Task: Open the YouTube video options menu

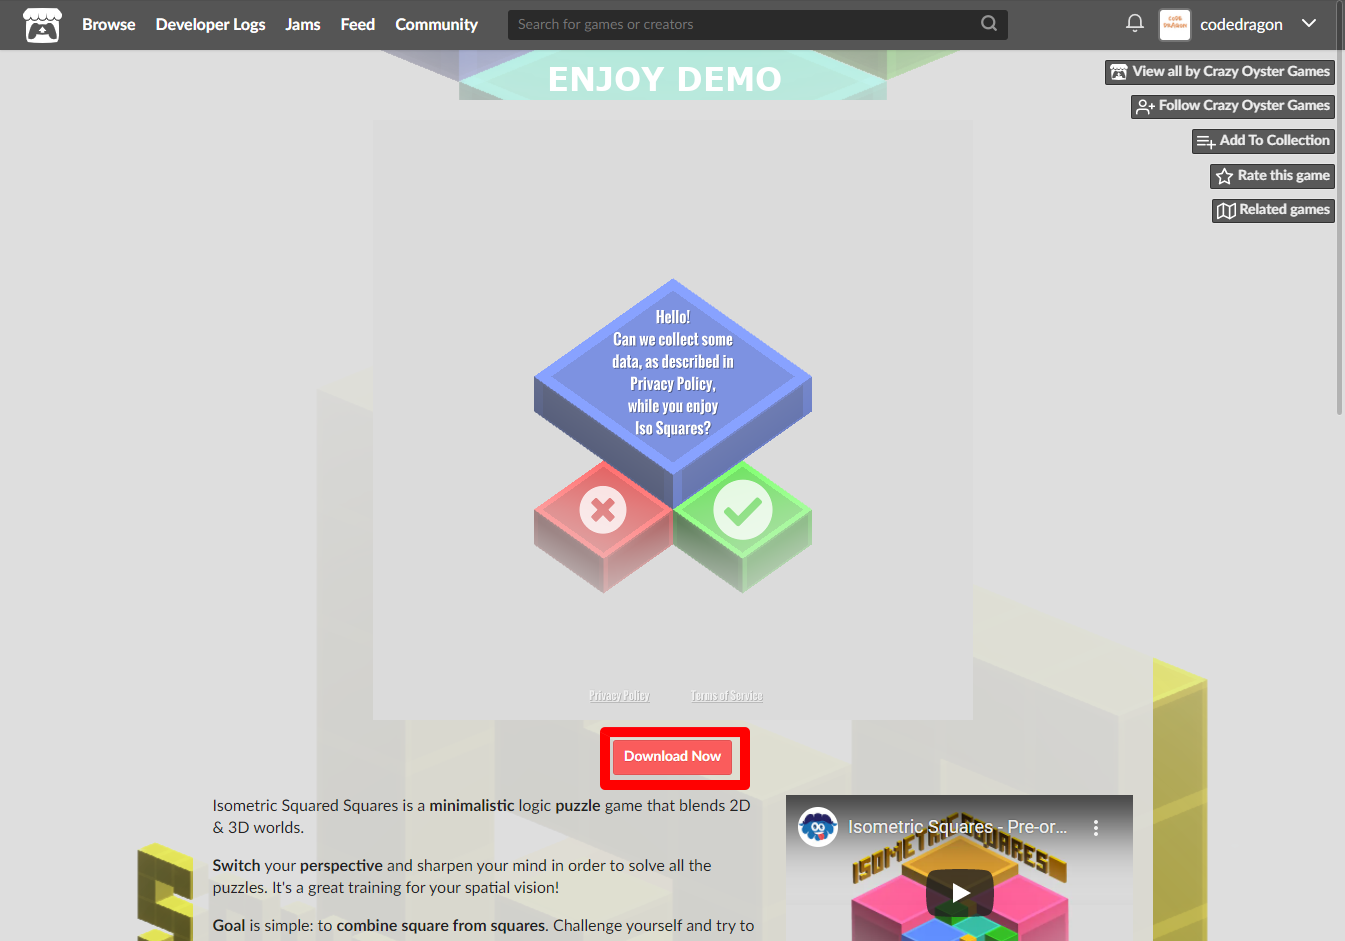Action: (x=1096, y=828)
